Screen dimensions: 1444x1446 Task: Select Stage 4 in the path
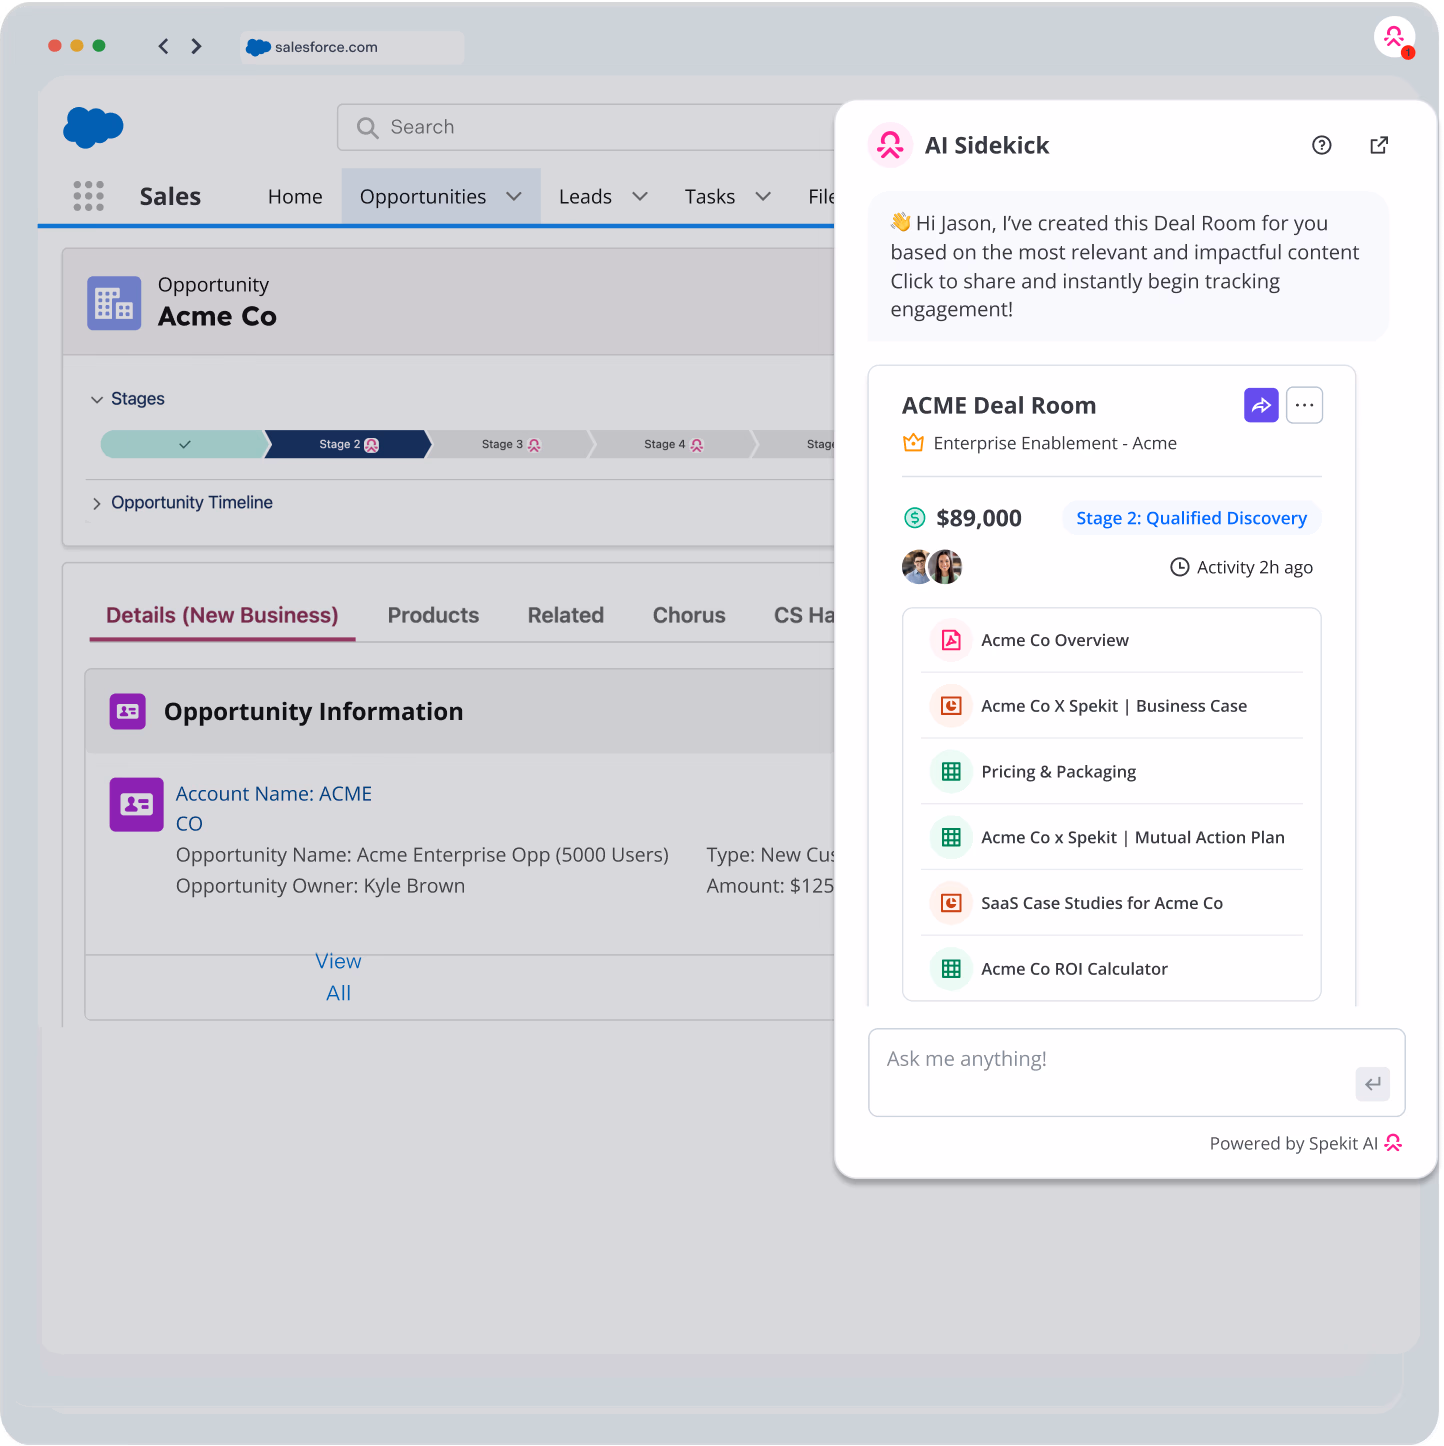tap(673, 444)
